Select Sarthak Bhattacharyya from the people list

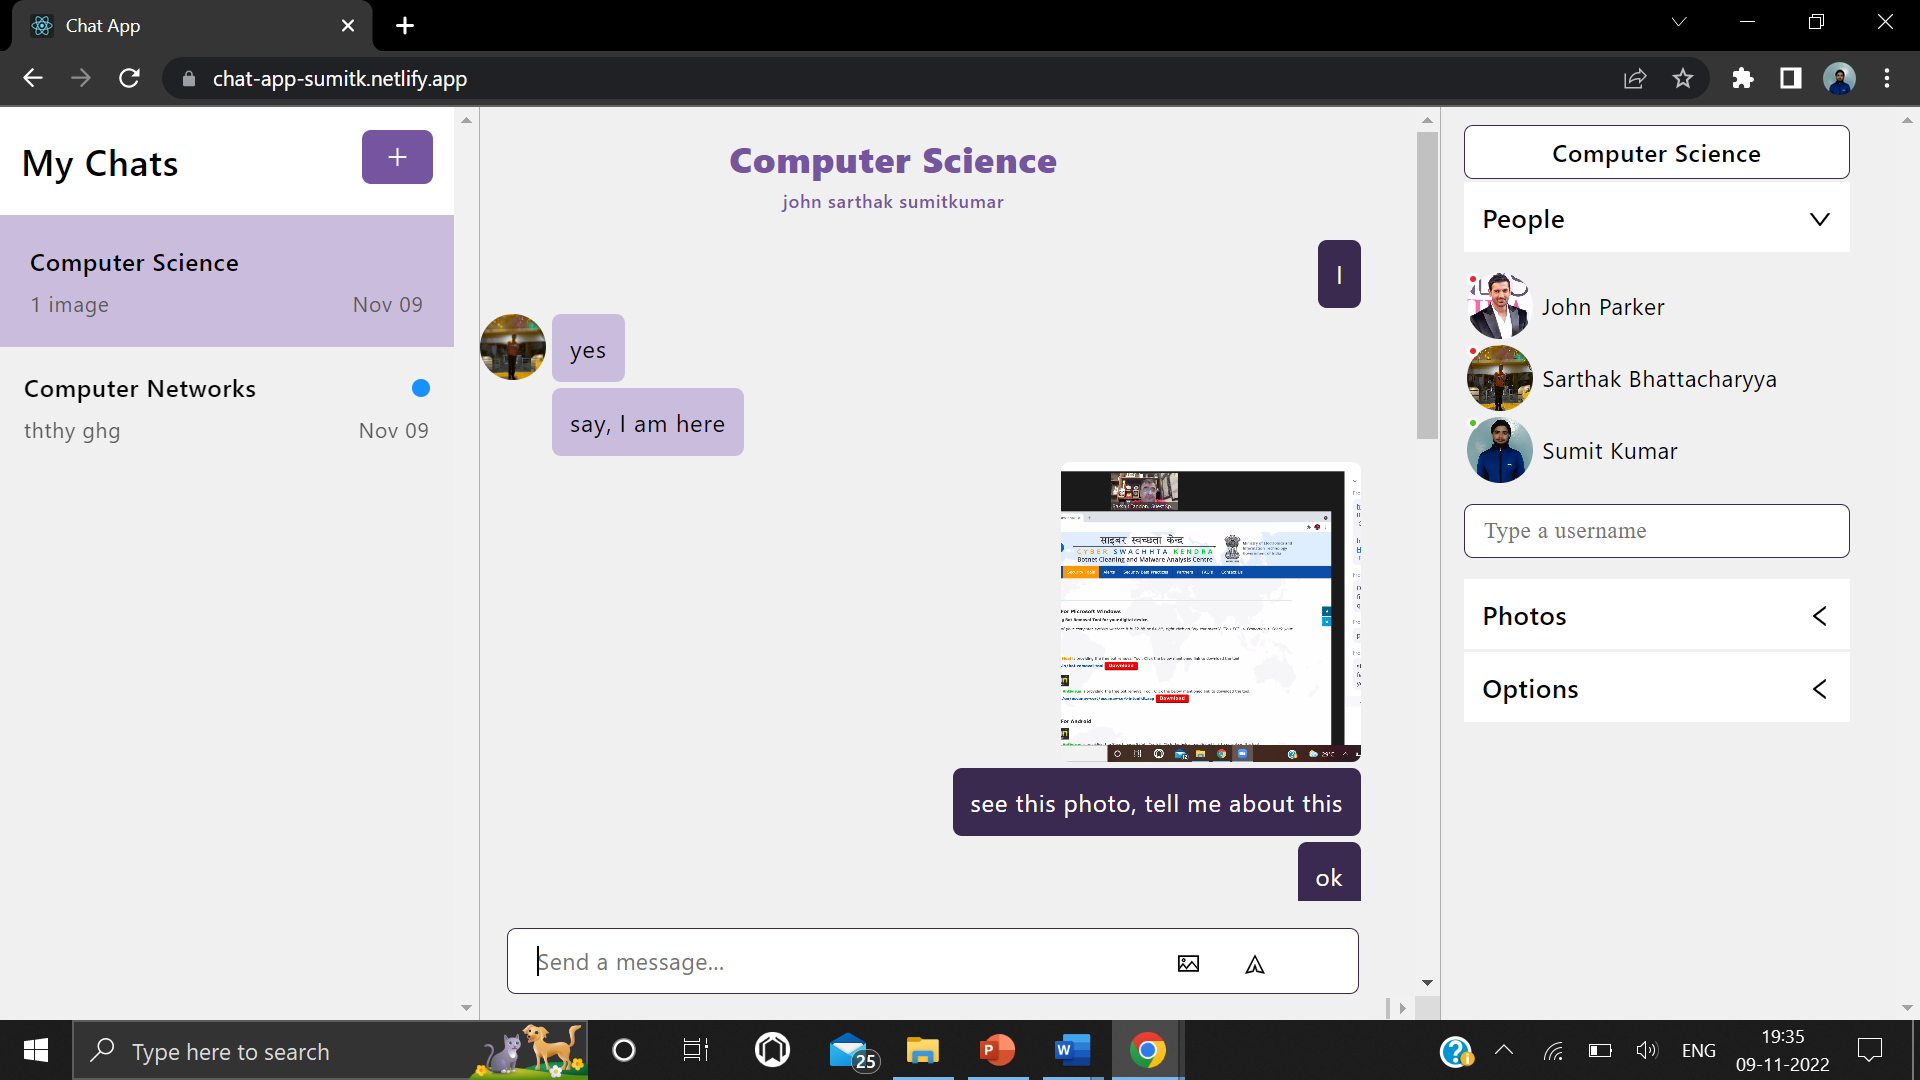tap(1659, 378)
